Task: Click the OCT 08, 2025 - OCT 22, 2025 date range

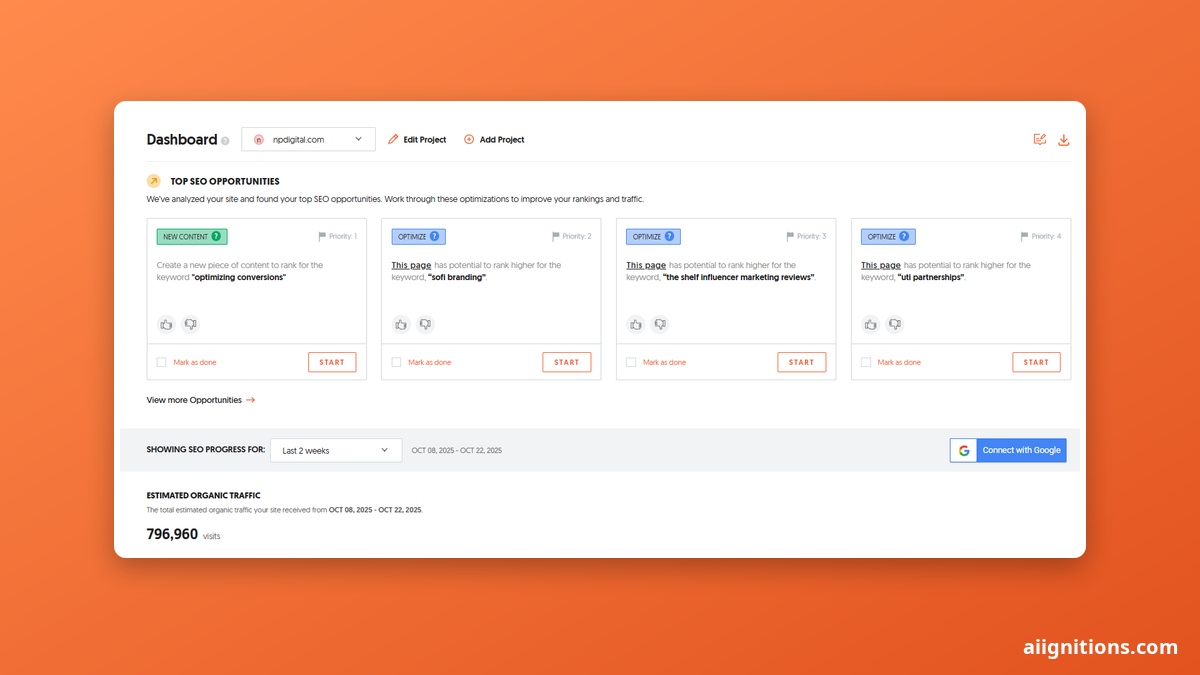Action: point(457,451)
